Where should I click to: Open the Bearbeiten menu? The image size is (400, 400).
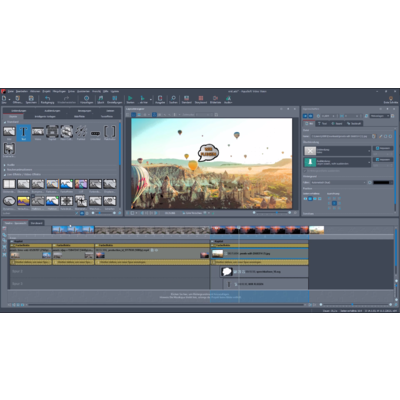pos(22,91)
